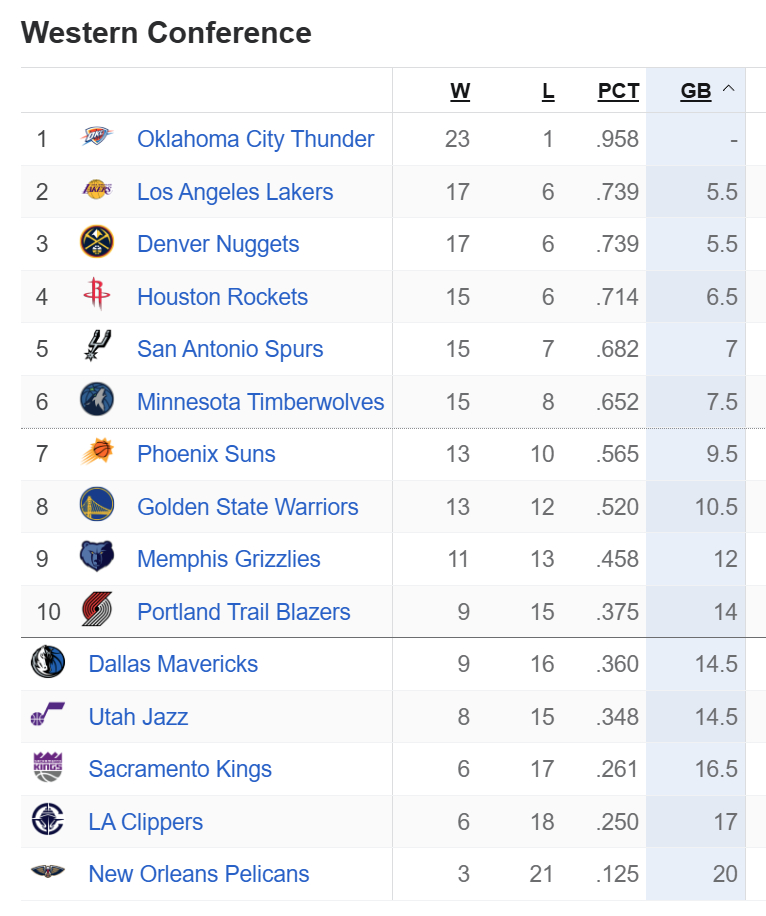
Task: Click the Golden State Warriors logo
Action: click(96, 504)
